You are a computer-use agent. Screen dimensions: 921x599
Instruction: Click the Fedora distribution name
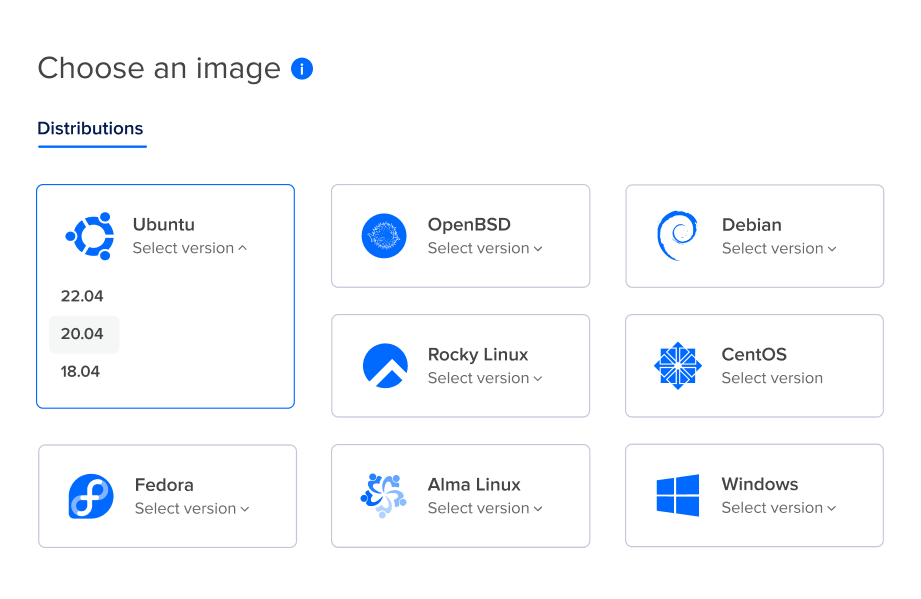(164, 485)
